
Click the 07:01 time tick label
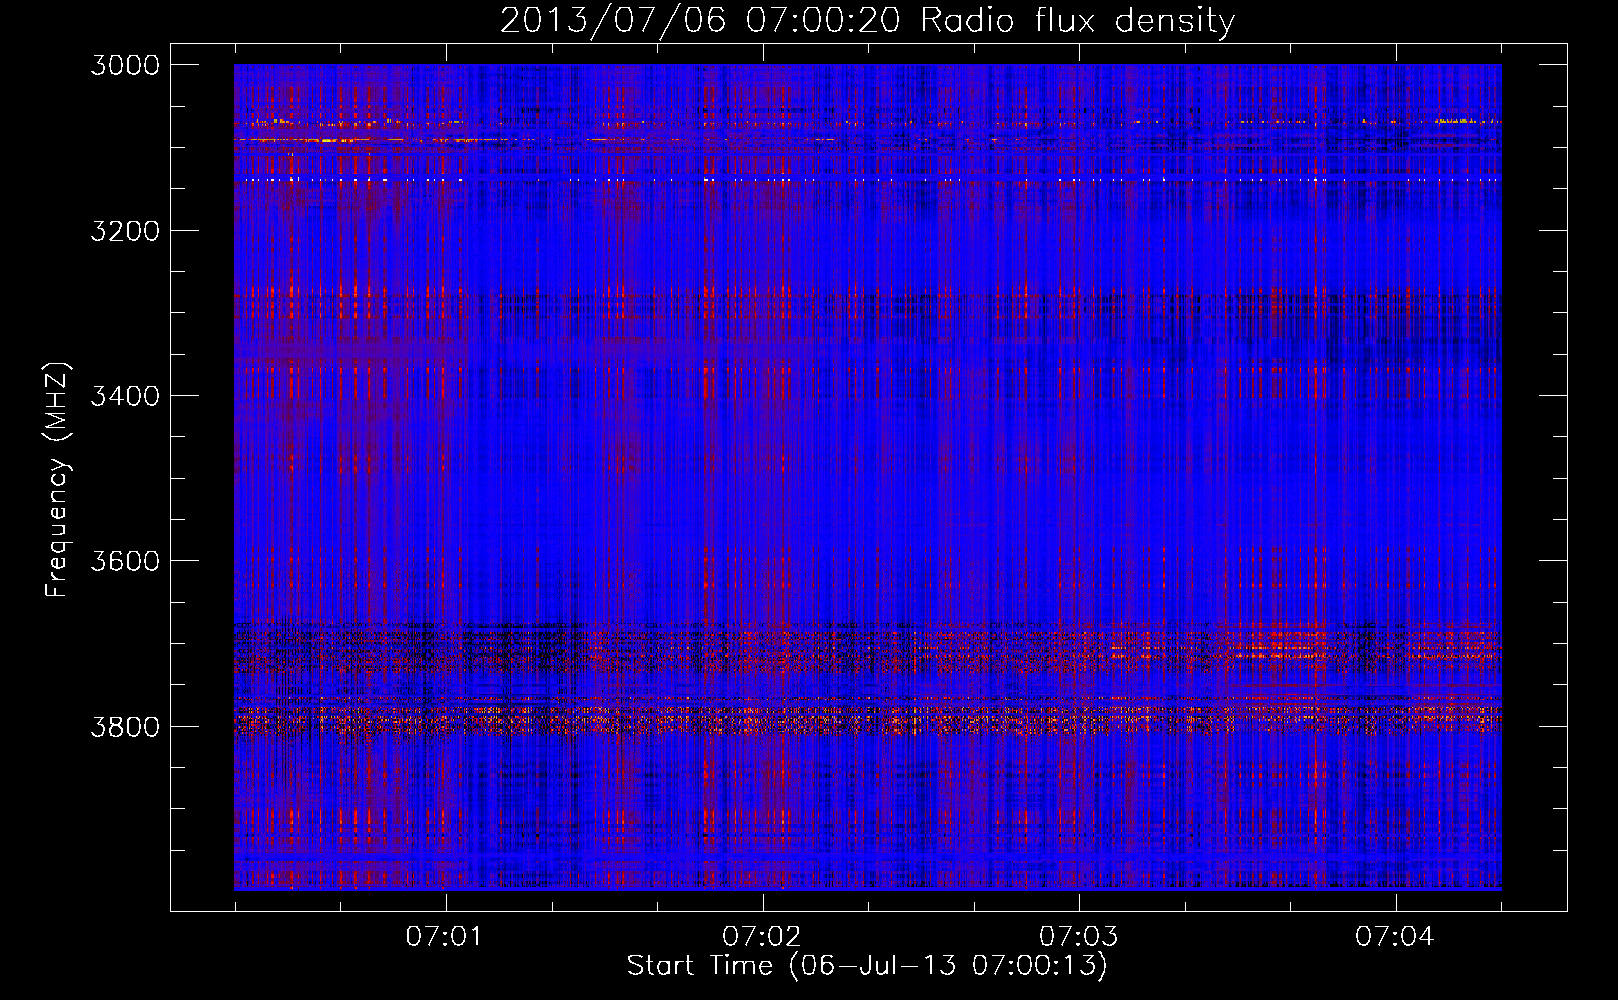click(444, 937)
